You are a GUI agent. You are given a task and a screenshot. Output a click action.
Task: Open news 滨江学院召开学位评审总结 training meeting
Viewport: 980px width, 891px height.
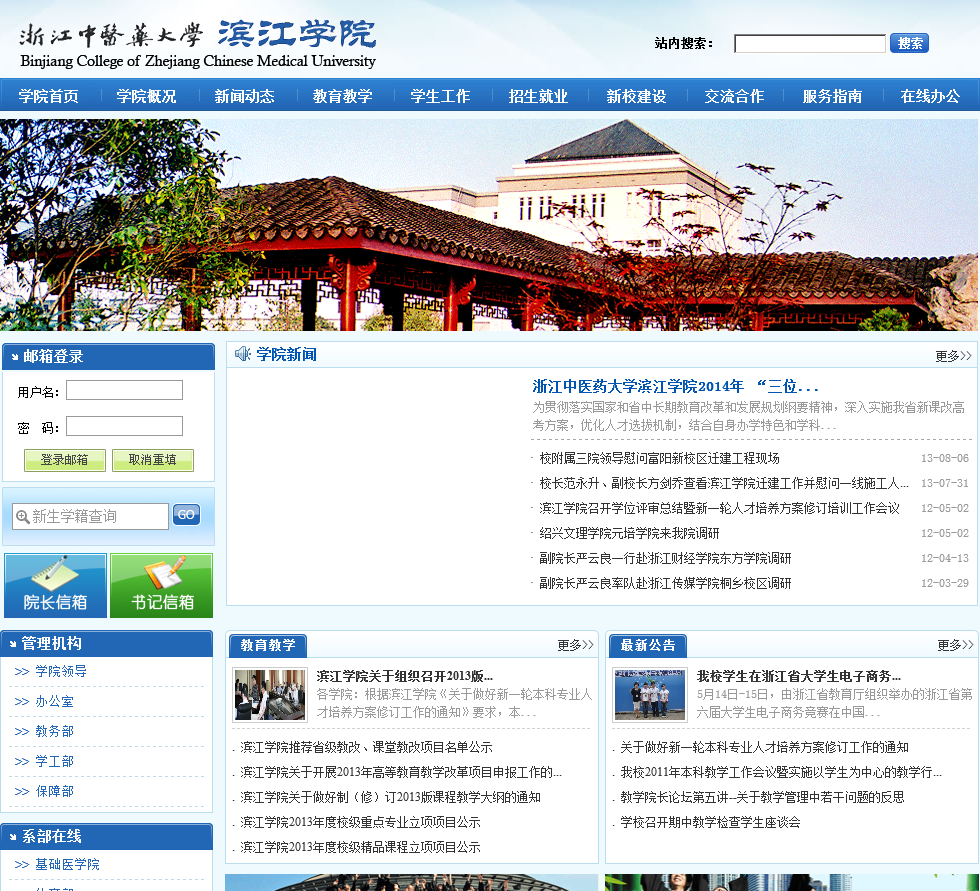click(719, 509)
